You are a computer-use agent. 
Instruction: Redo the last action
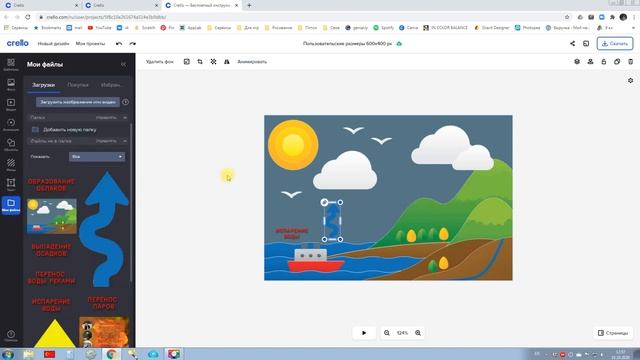[x=132, y=44]
